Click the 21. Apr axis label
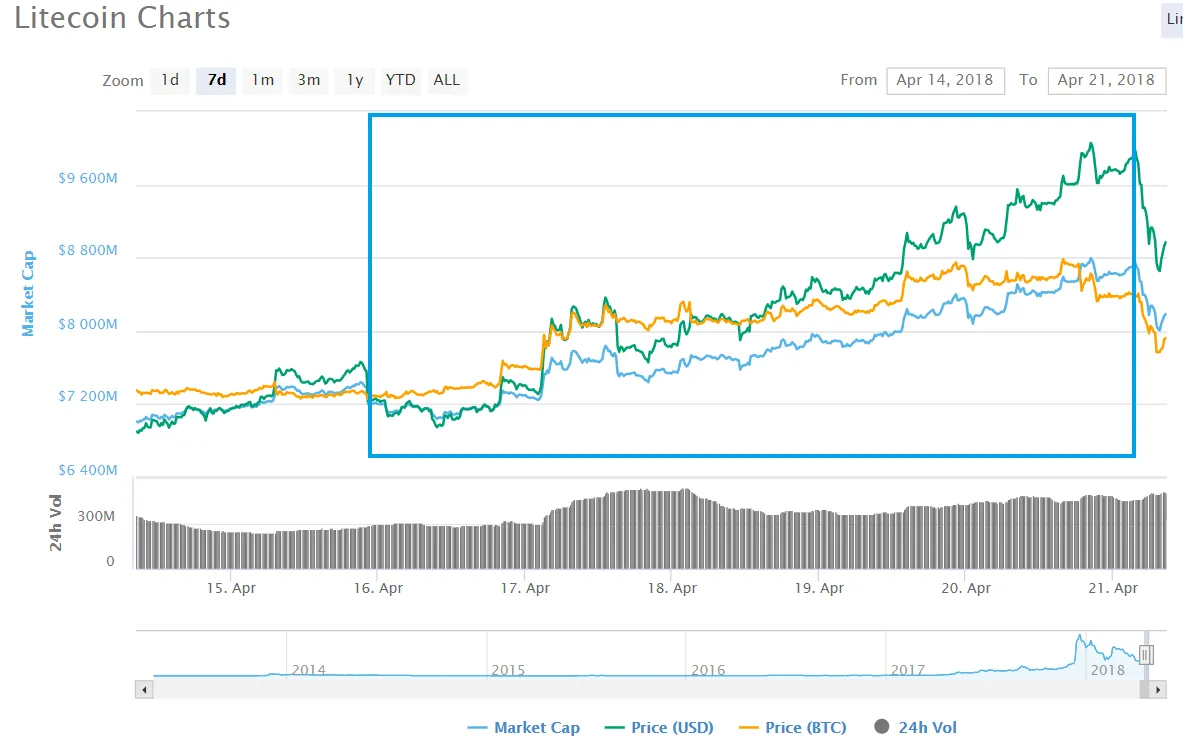 1113,588
